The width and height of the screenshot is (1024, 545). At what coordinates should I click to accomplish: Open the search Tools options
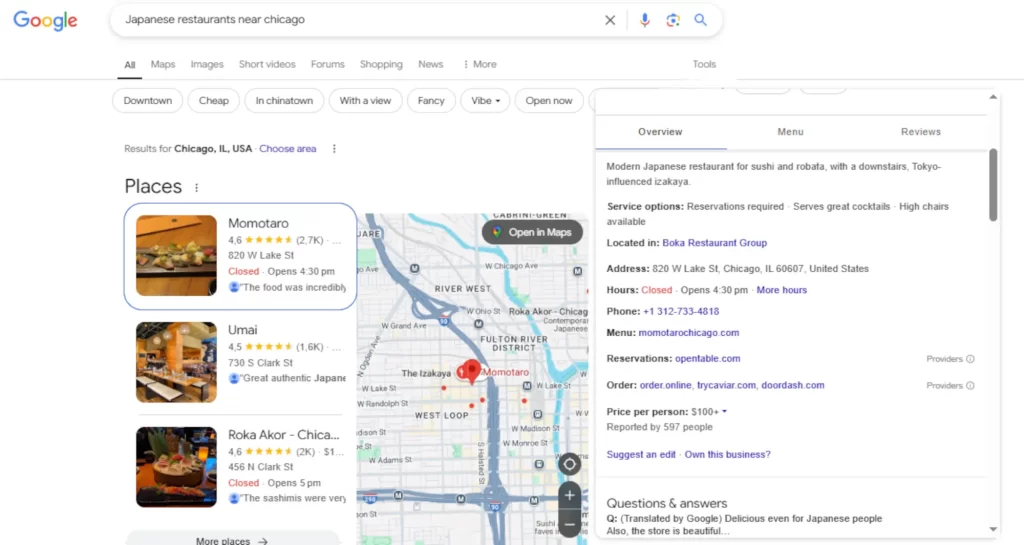tap(704, 64)
